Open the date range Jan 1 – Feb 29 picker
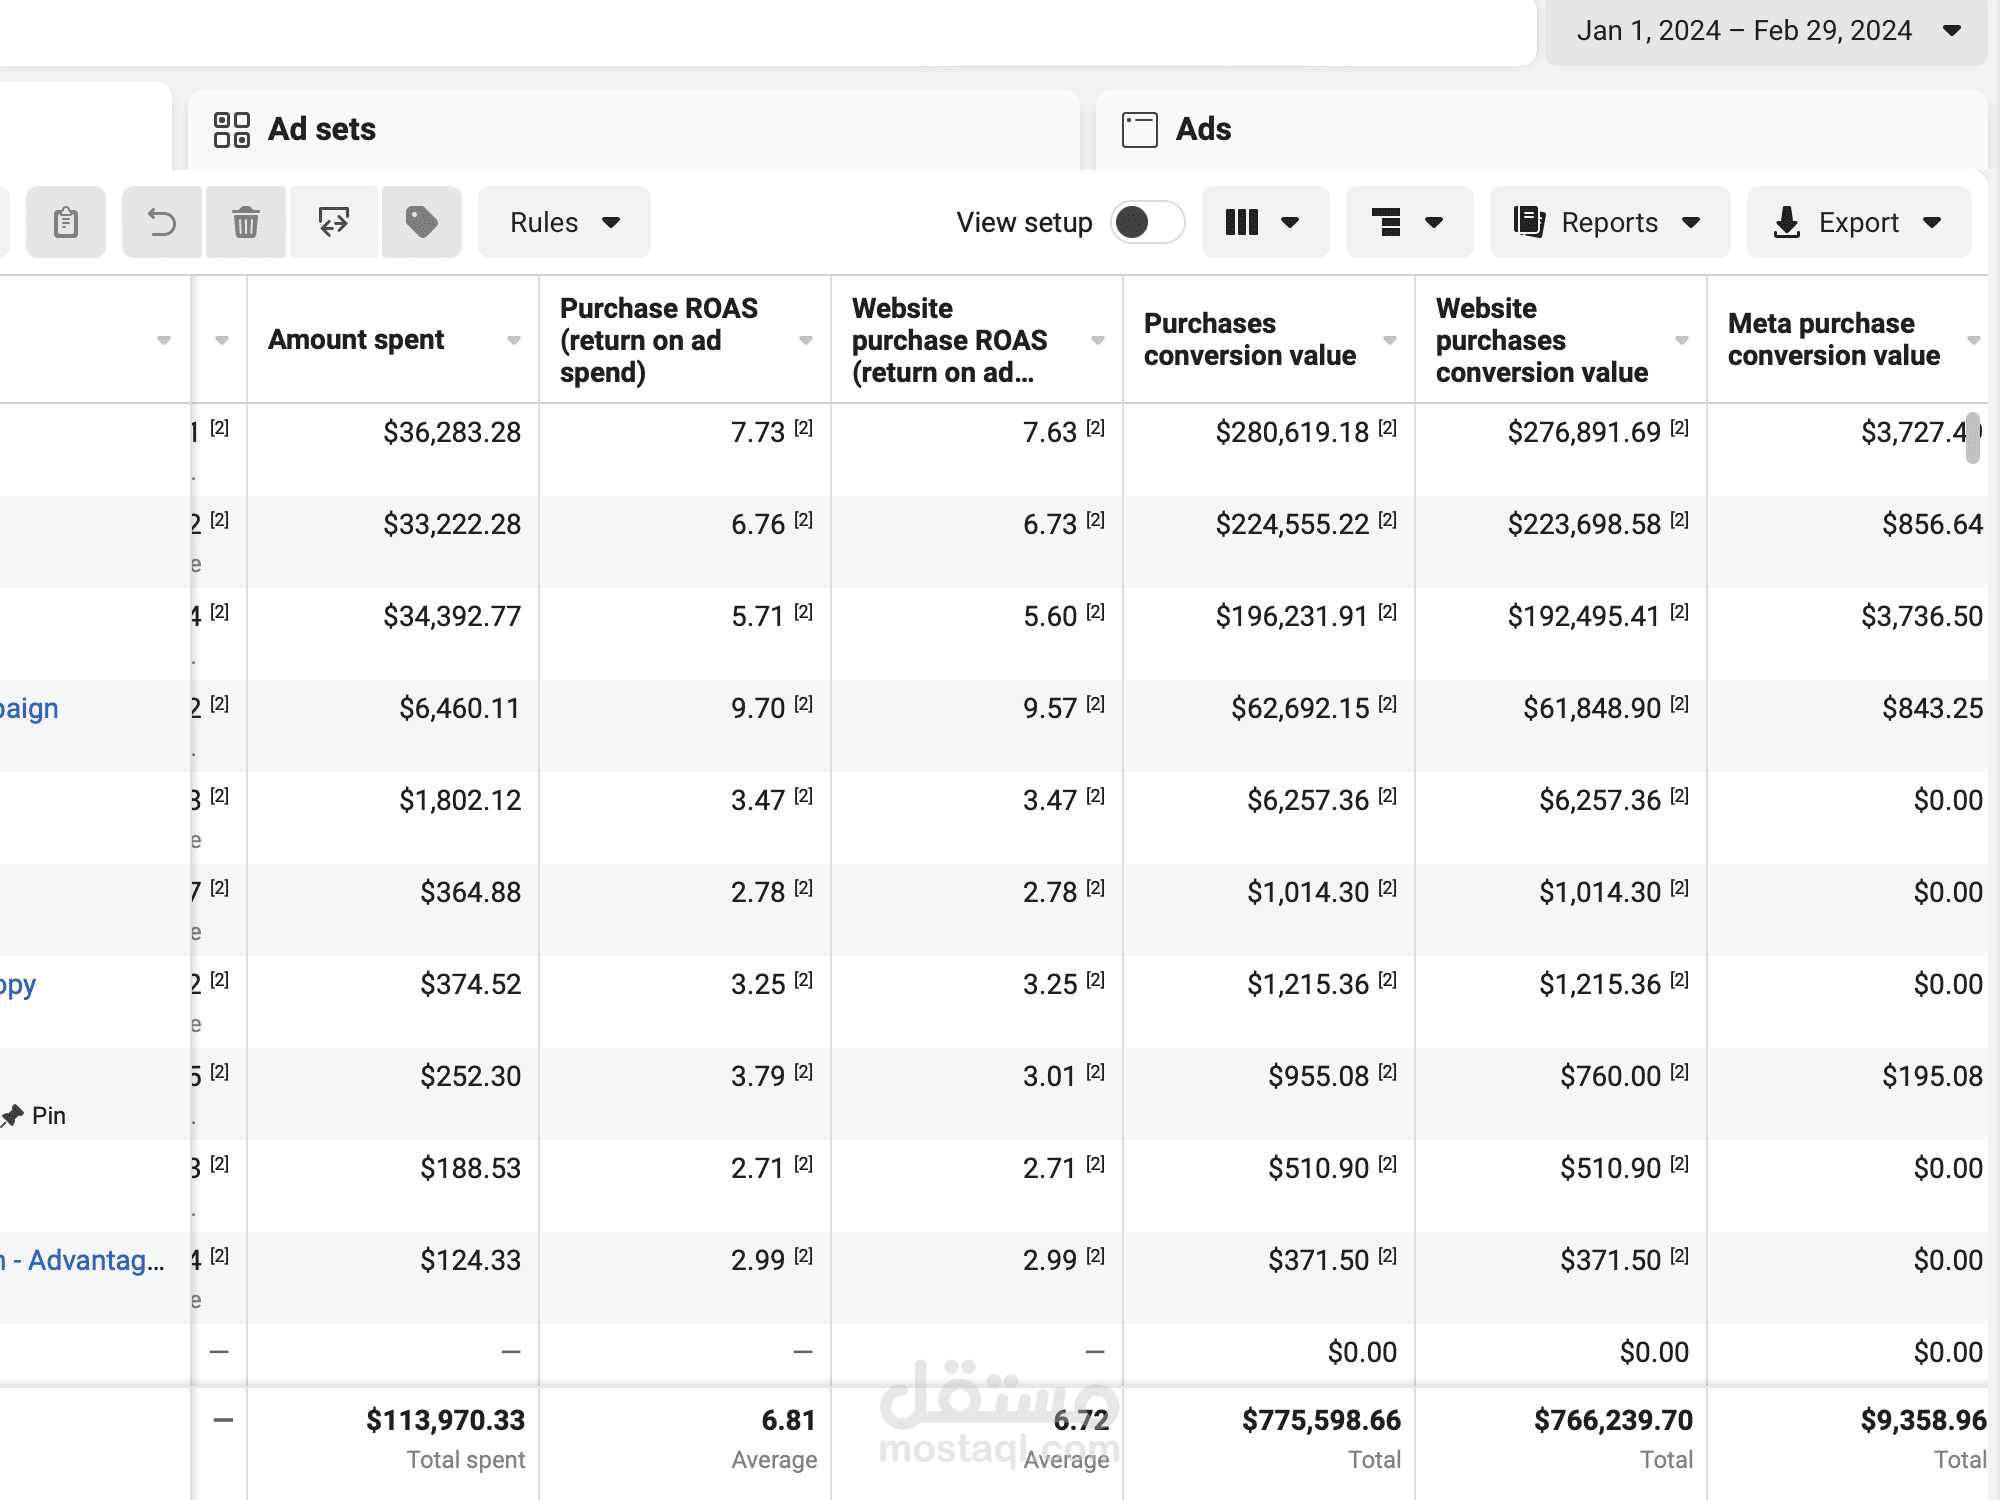Screen dimensions: 2000x1500 point(1766,31)
